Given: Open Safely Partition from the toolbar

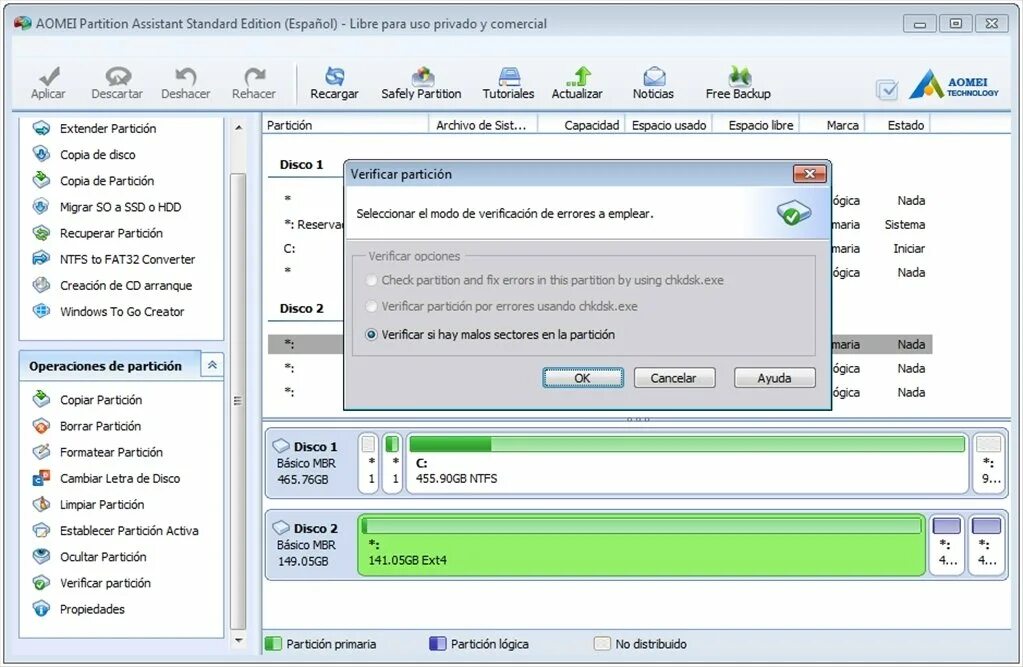Looking at the screenshot, I should tap(421, 83).
